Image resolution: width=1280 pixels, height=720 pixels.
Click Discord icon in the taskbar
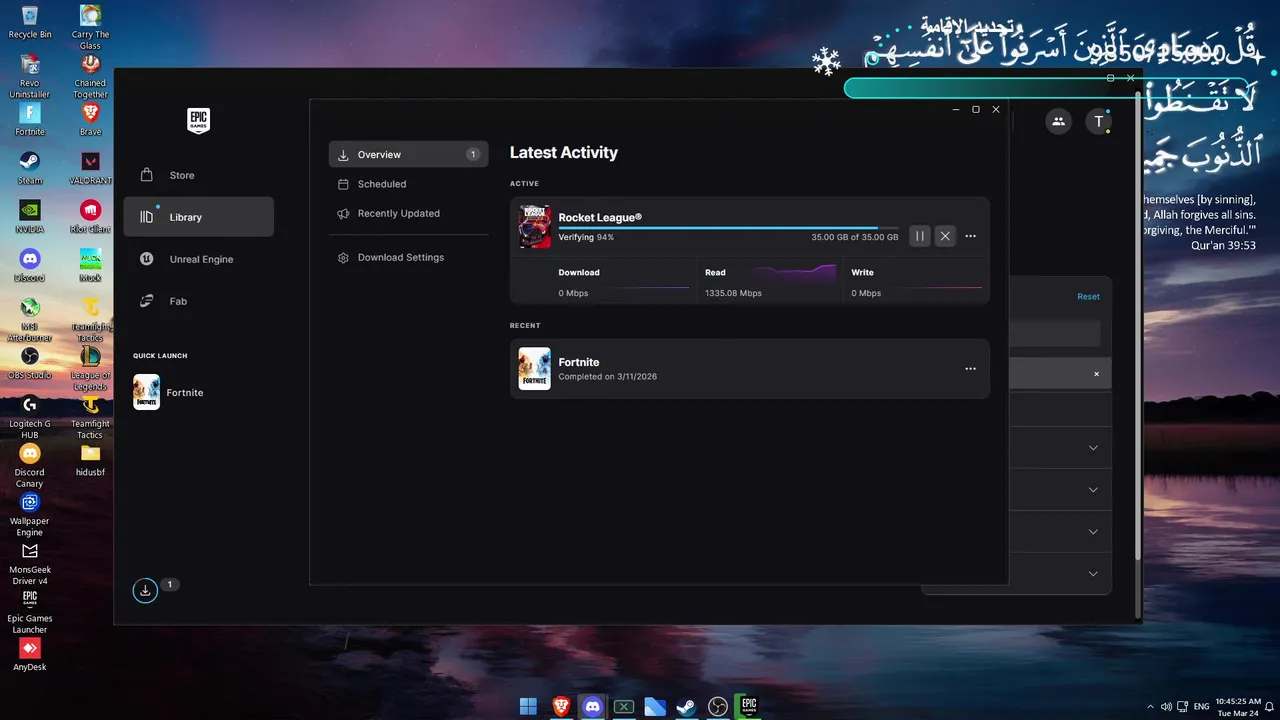coord(592,707)
